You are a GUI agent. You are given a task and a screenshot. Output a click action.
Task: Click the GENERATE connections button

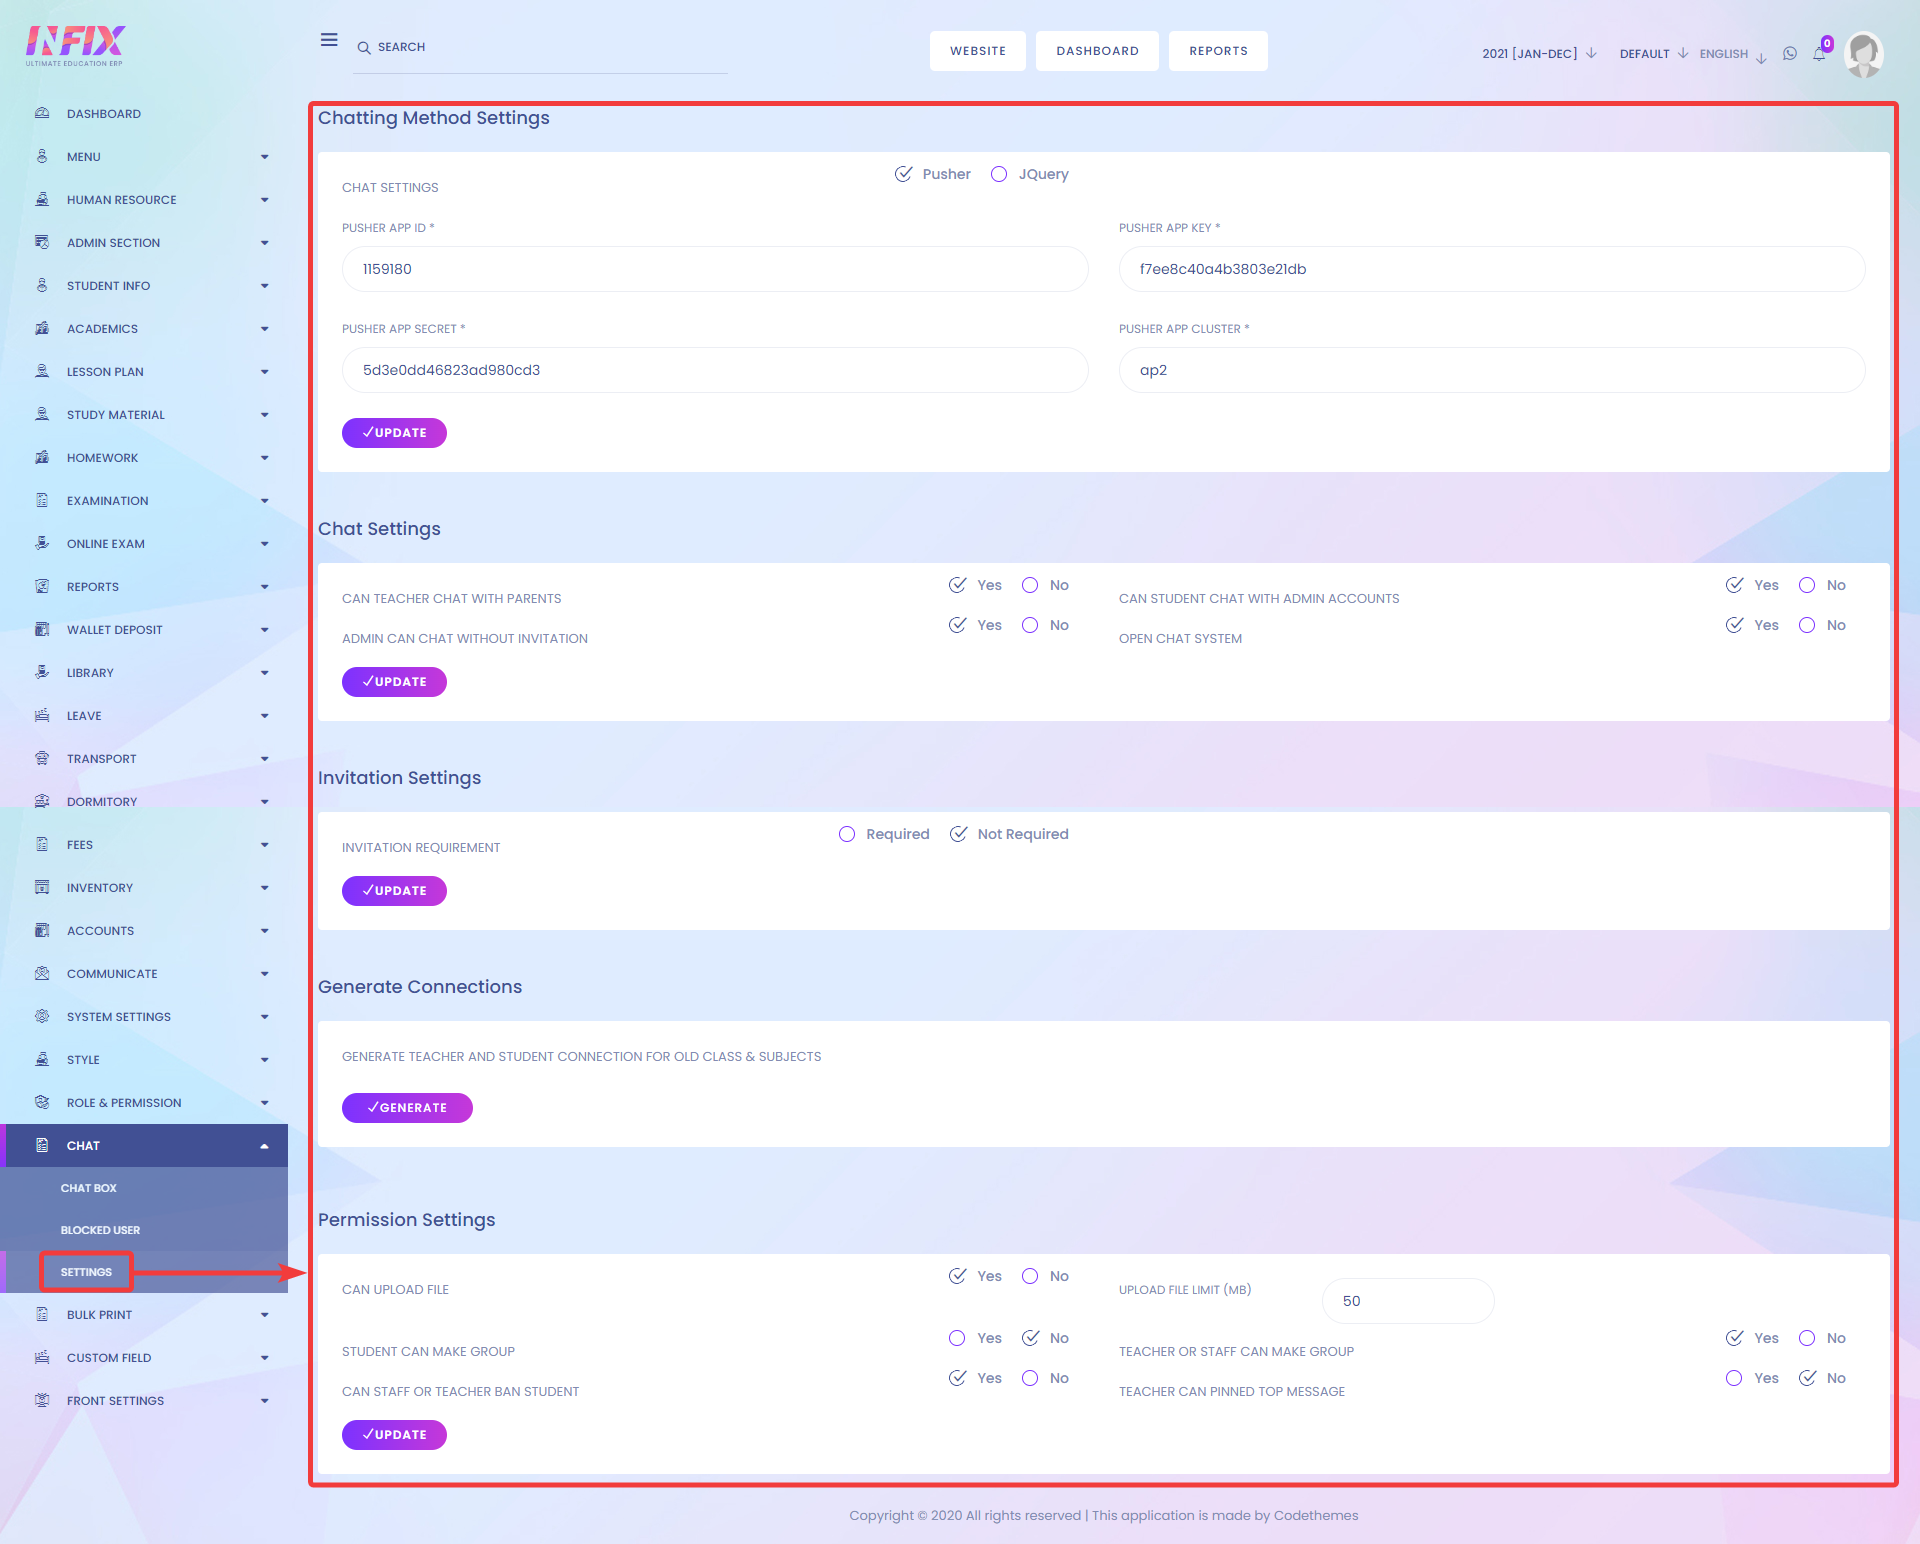407,1108
